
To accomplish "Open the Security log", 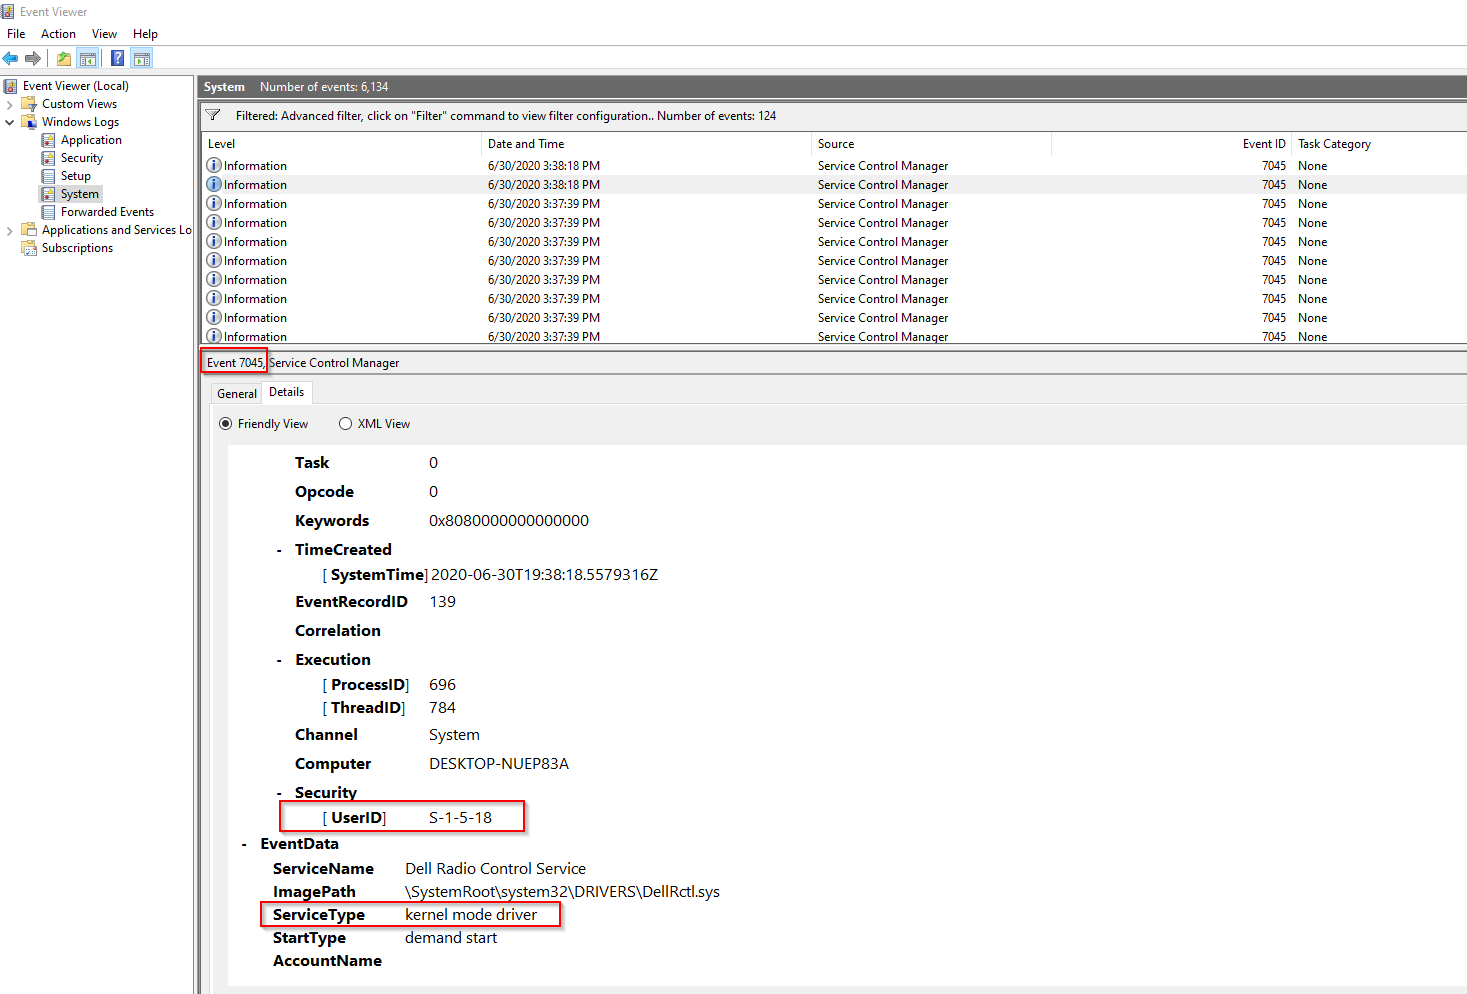I will tap(81, 158).
